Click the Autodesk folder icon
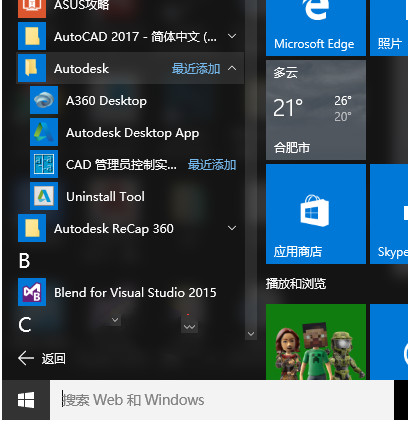 coord(32,68)
